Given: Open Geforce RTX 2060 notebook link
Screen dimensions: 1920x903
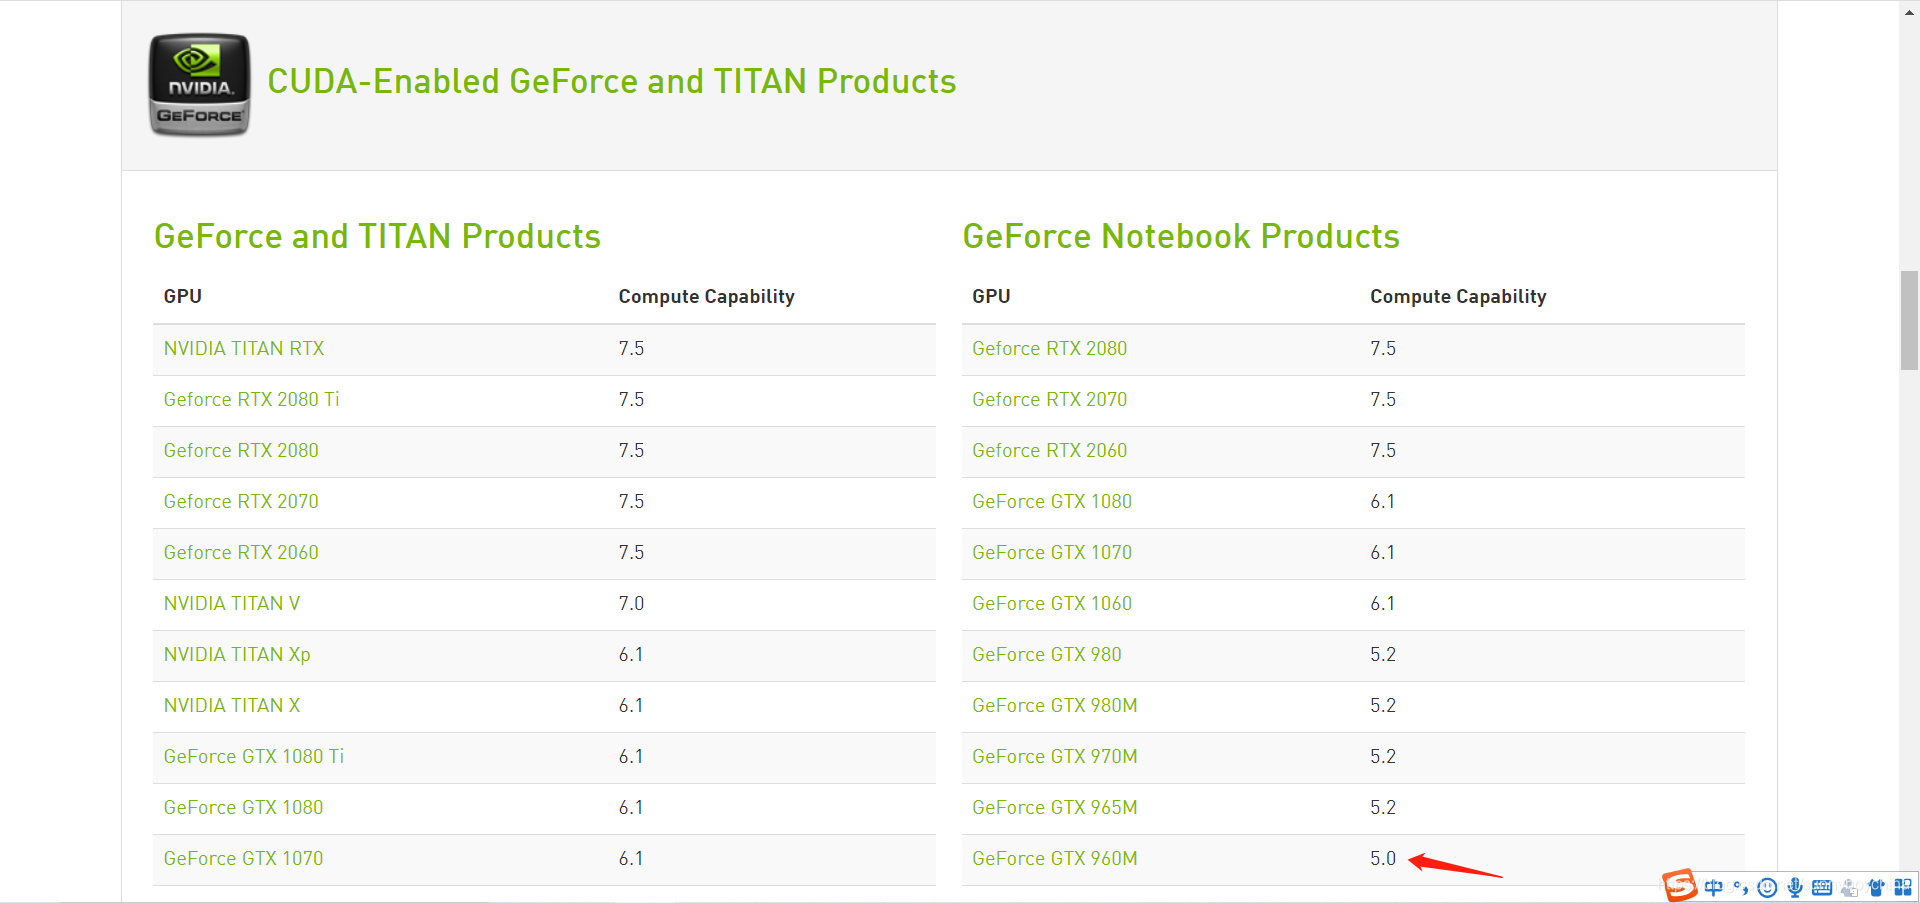Looking at the screenshot, I should click(x=1050, y=451).
